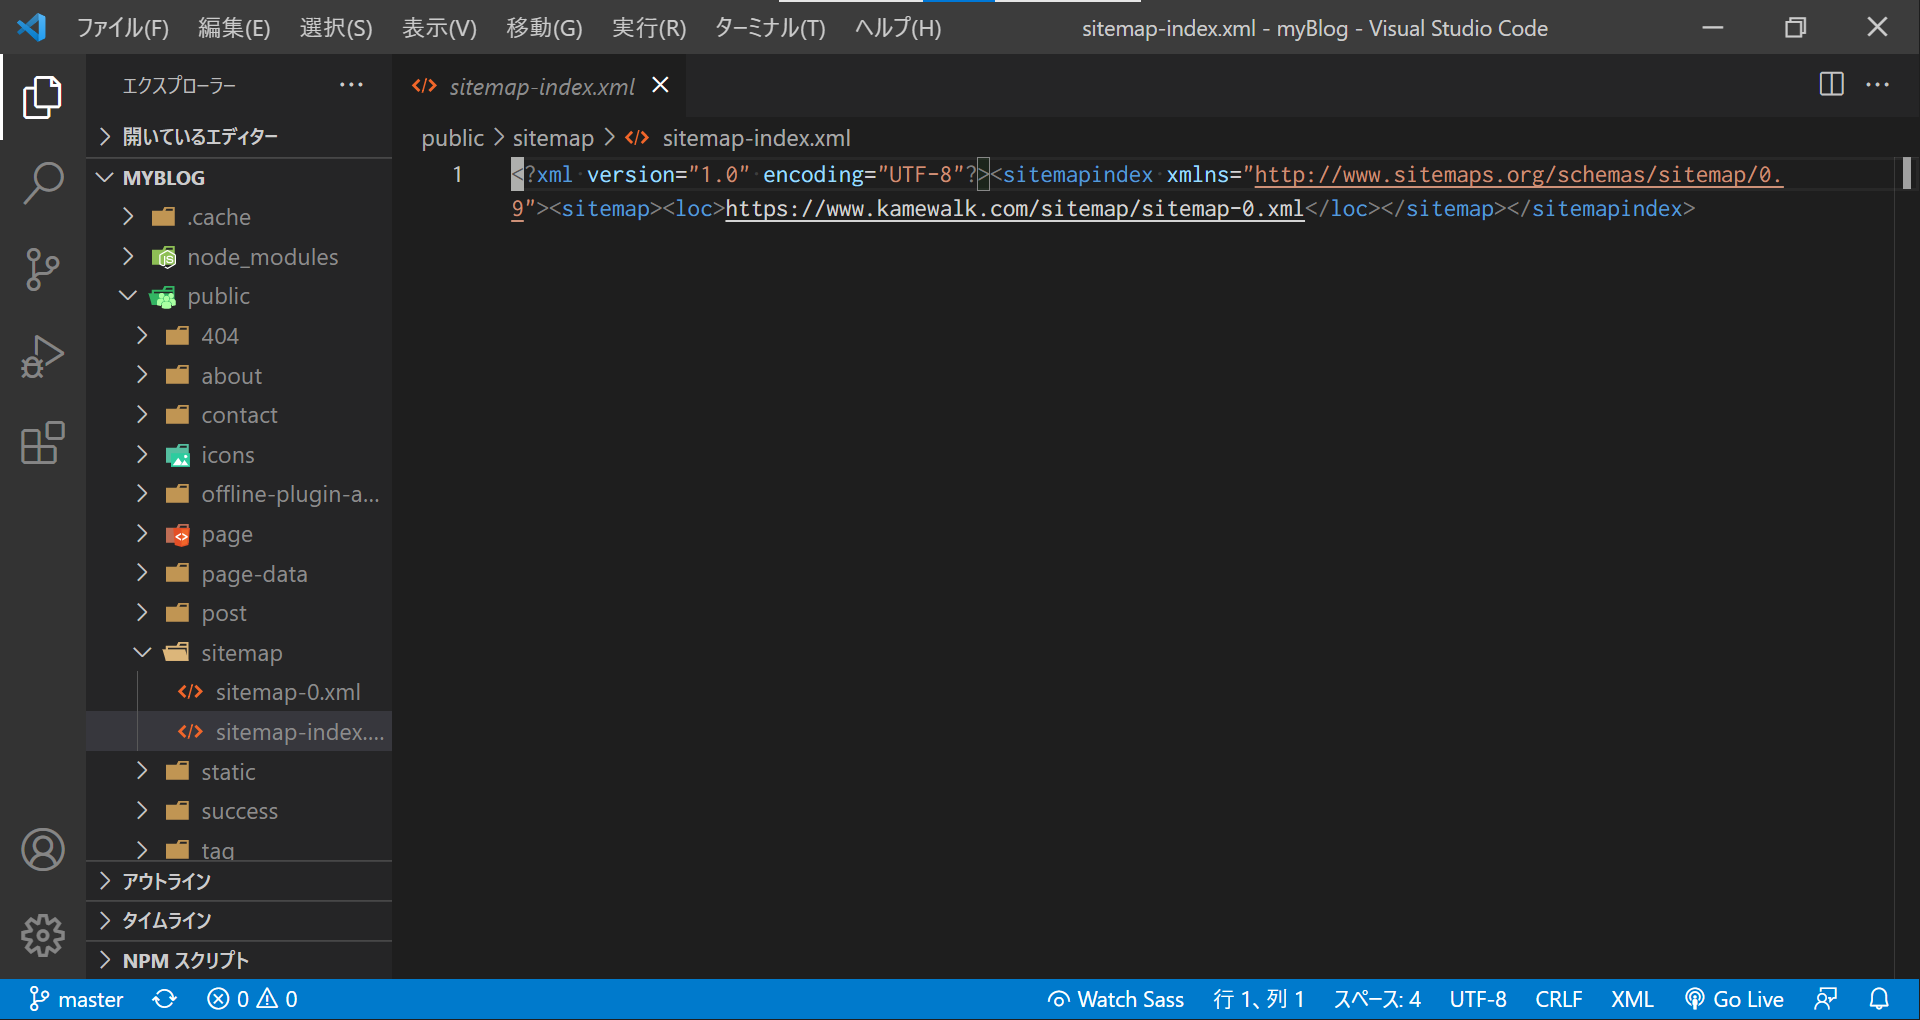
Task: Expand the 開いているエディター section
Action: (x=239, y=137)
